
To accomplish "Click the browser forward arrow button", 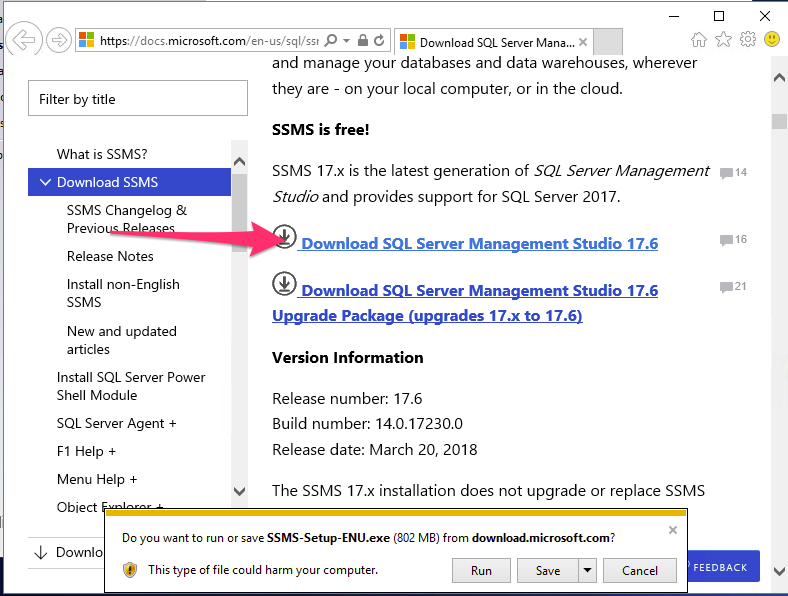I will [x=59, y=39].
